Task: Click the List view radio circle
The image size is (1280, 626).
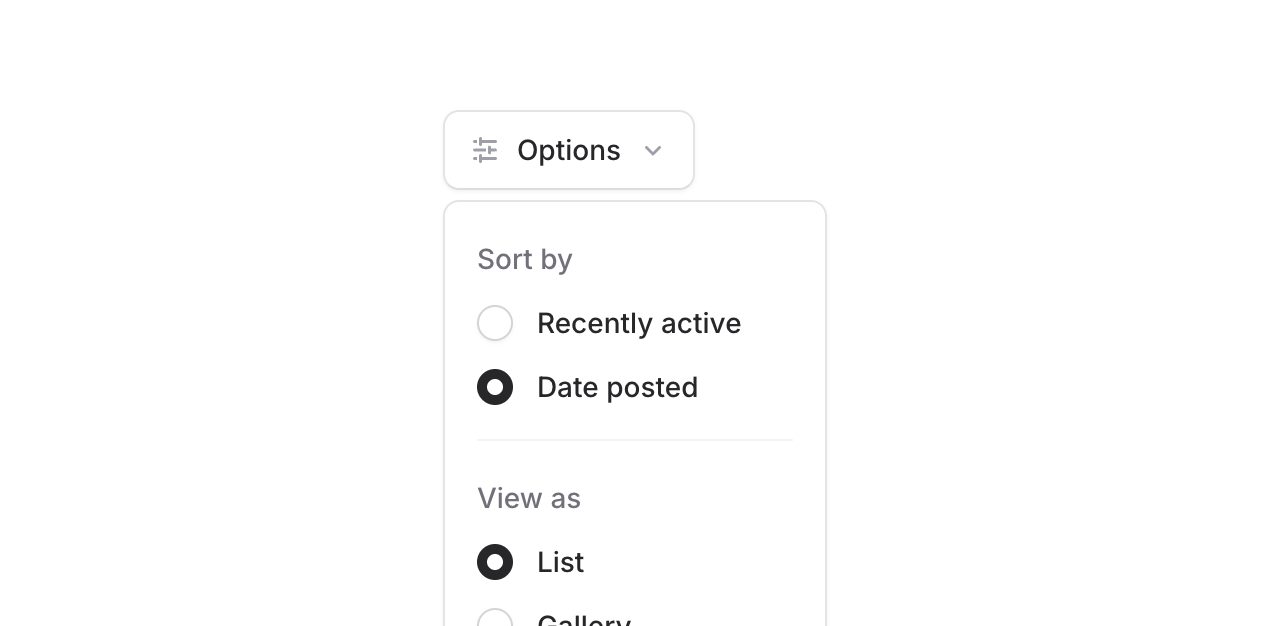Action: [x=495, y=562]
